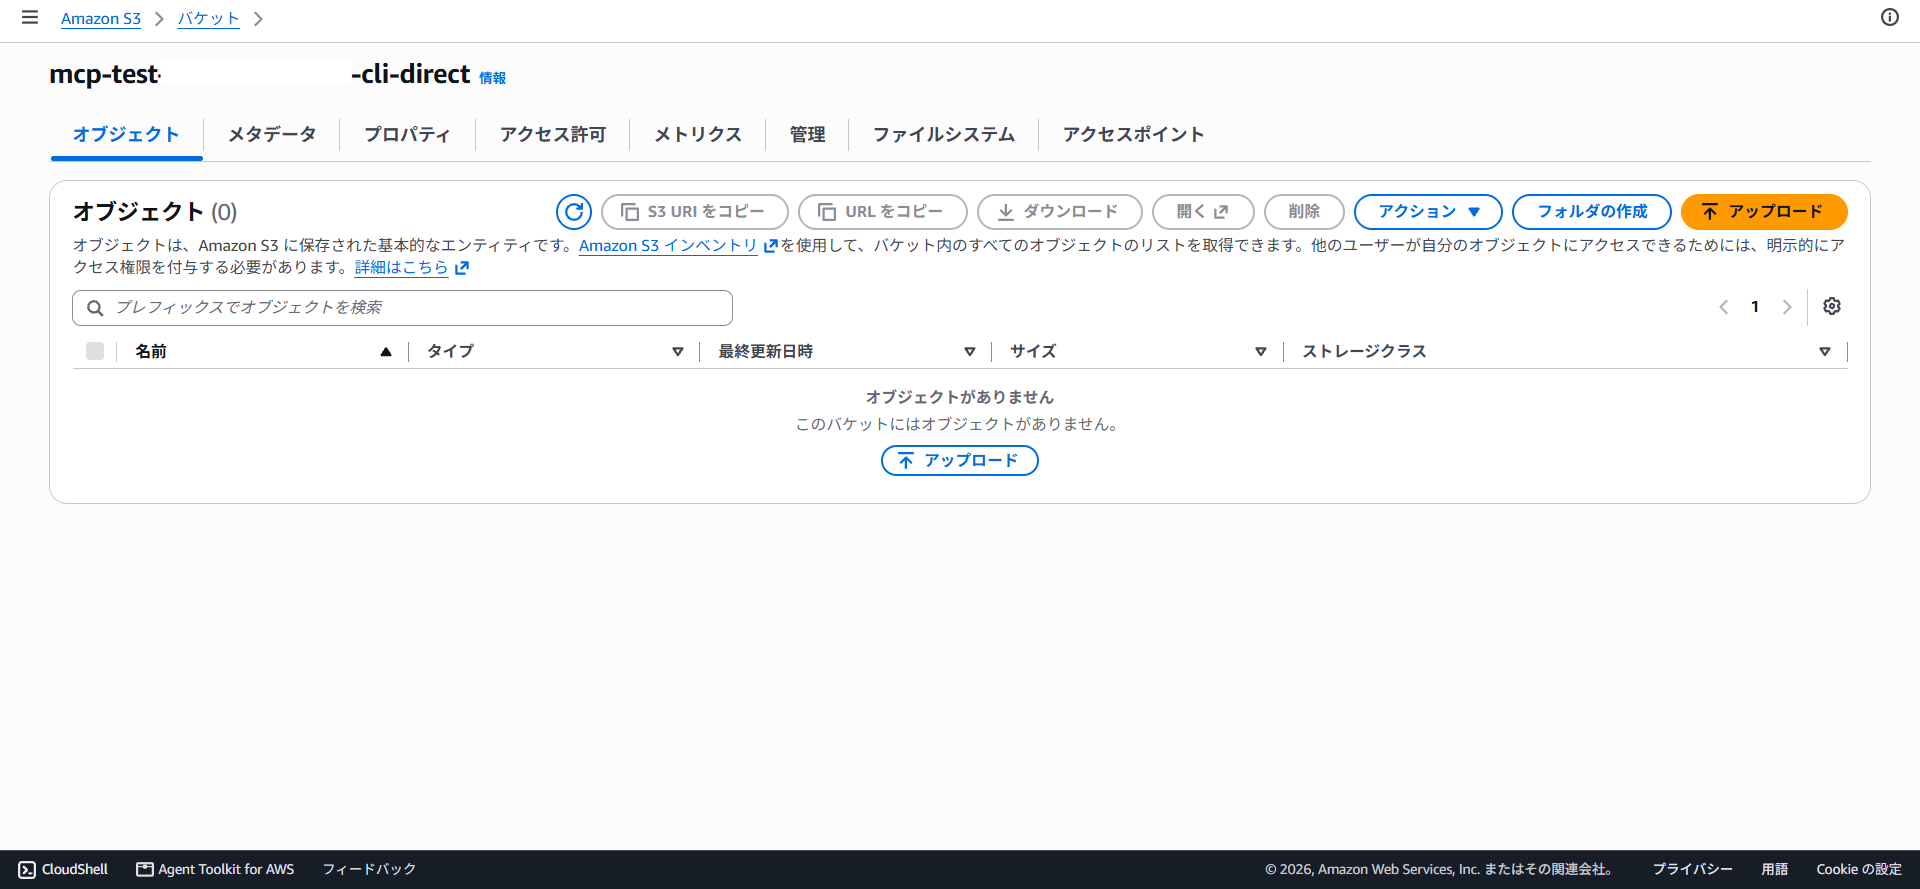Open the Amazon S3 インベントリ link
This screenshot has height=889, width=1920.
pyautogui.click(x=677, y=246)
